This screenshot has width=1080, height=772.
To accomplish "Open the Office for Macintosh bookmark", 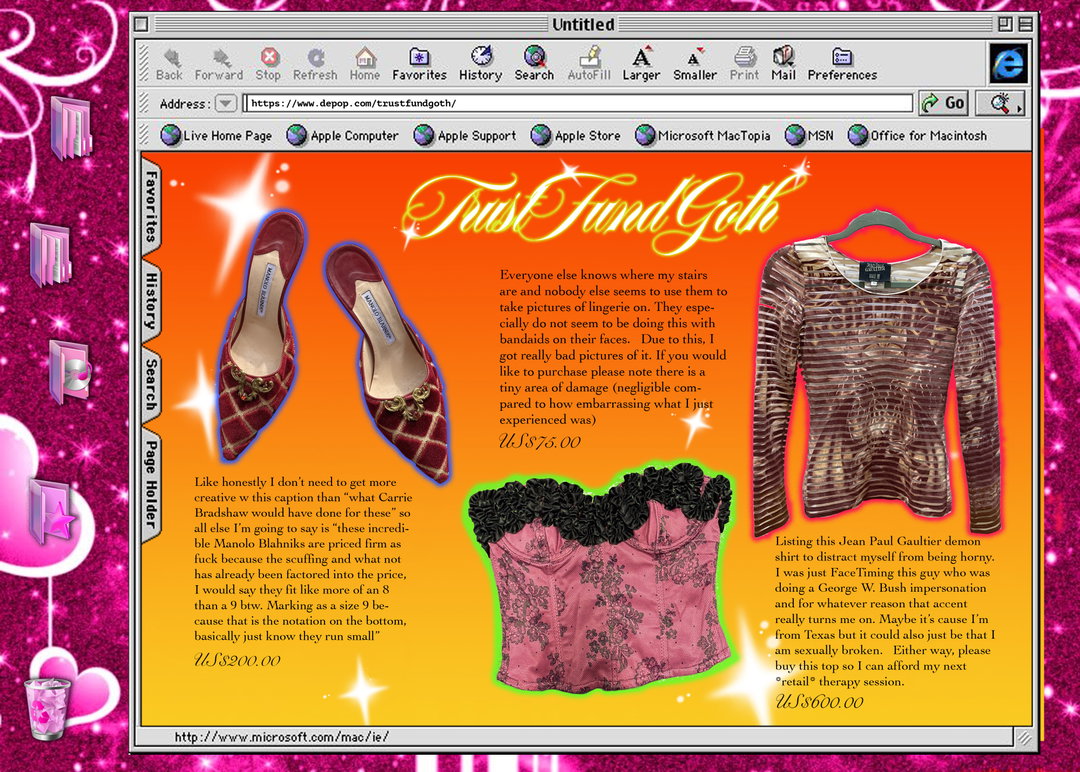I will [x=917, y=136].
